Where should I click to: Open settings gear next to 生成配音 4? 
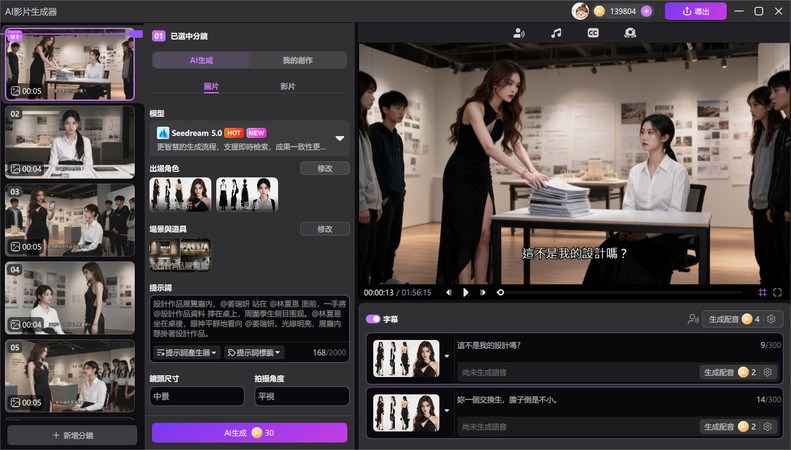(771, 319)
